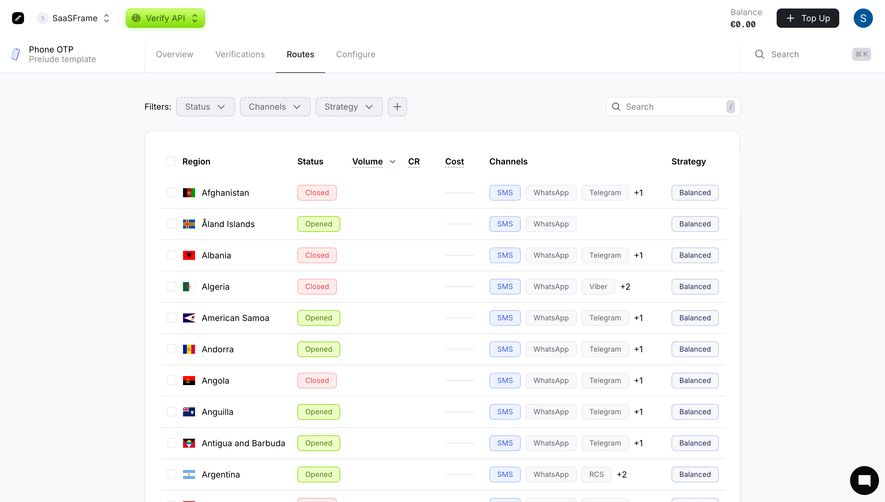Switch to the Verifications tab
The width and height of the screenshot is (885, 502).
(240, 54)
